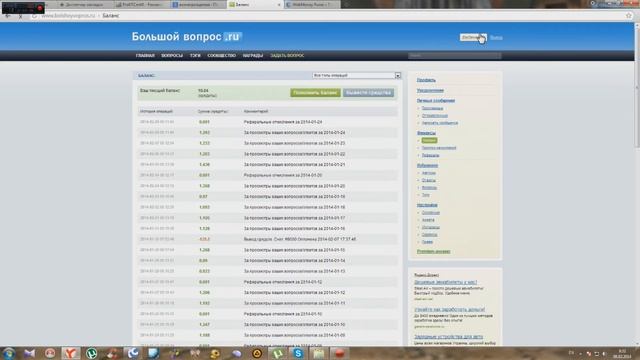The image size is (640, 360).
Task: Click the stop loading X button
Action: coord(20,16)
